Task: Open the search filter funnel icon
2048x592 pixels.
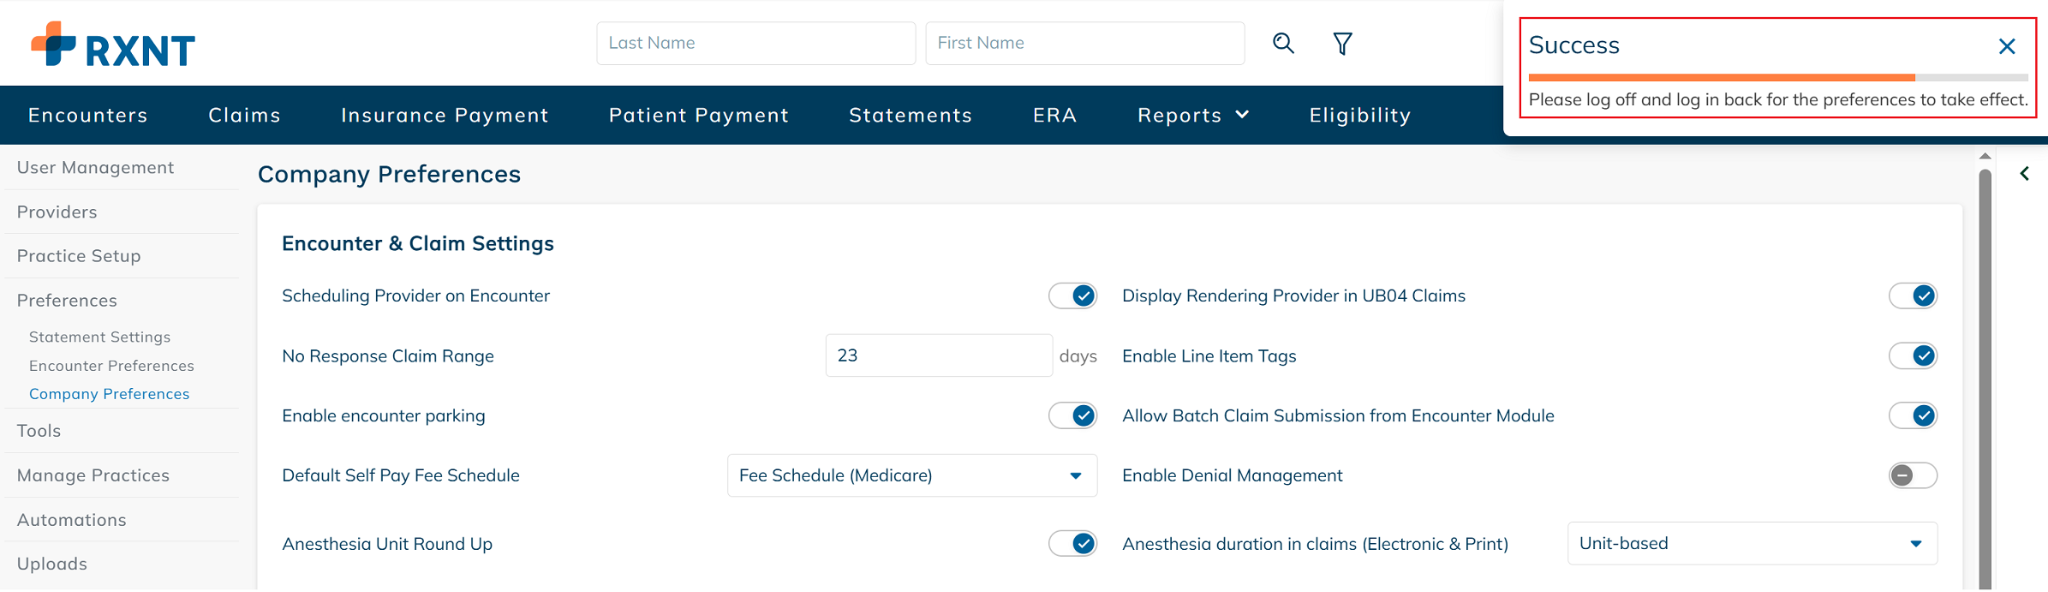Action: pos(1343,43)
